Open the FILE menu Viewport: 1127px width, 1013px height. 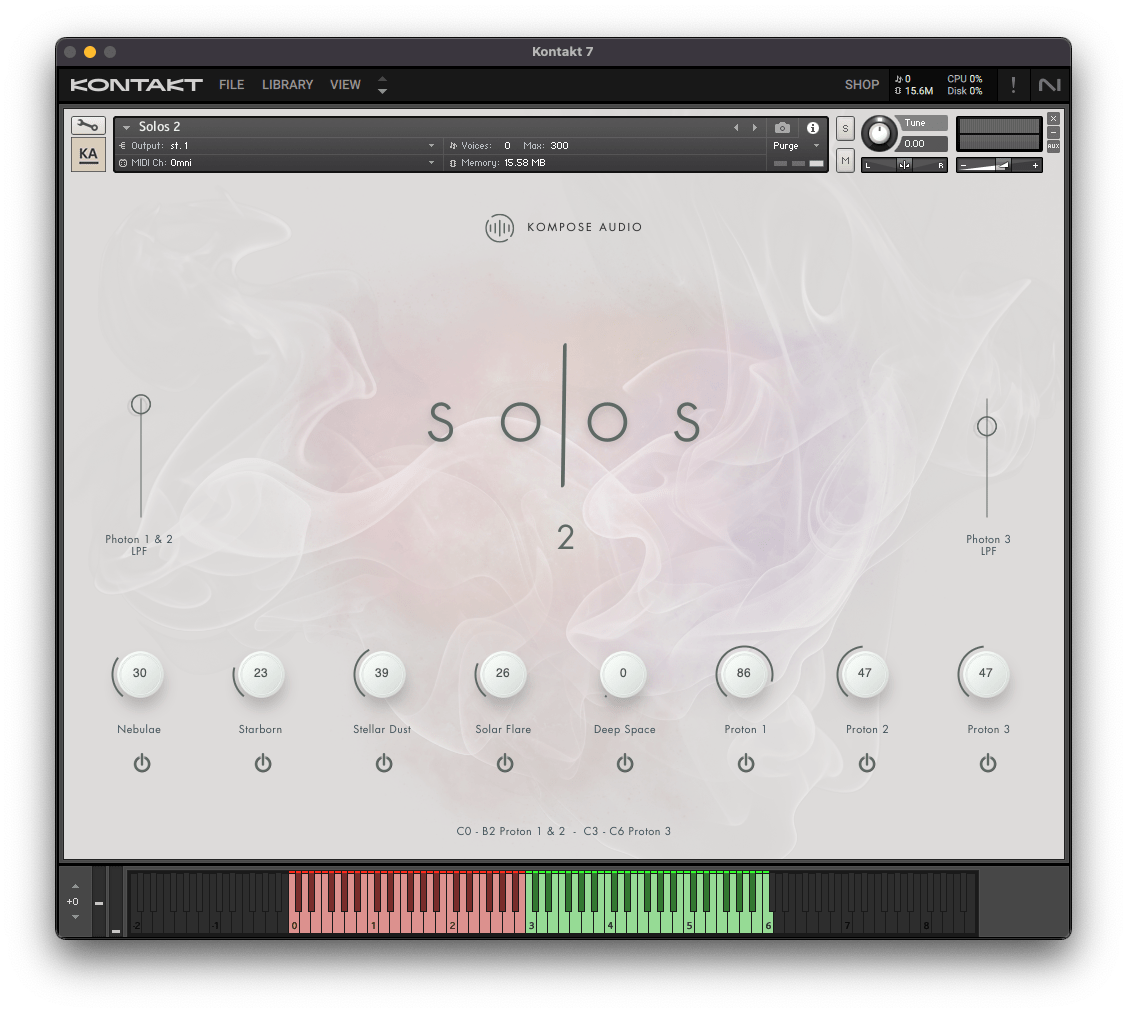click(231, 85)
